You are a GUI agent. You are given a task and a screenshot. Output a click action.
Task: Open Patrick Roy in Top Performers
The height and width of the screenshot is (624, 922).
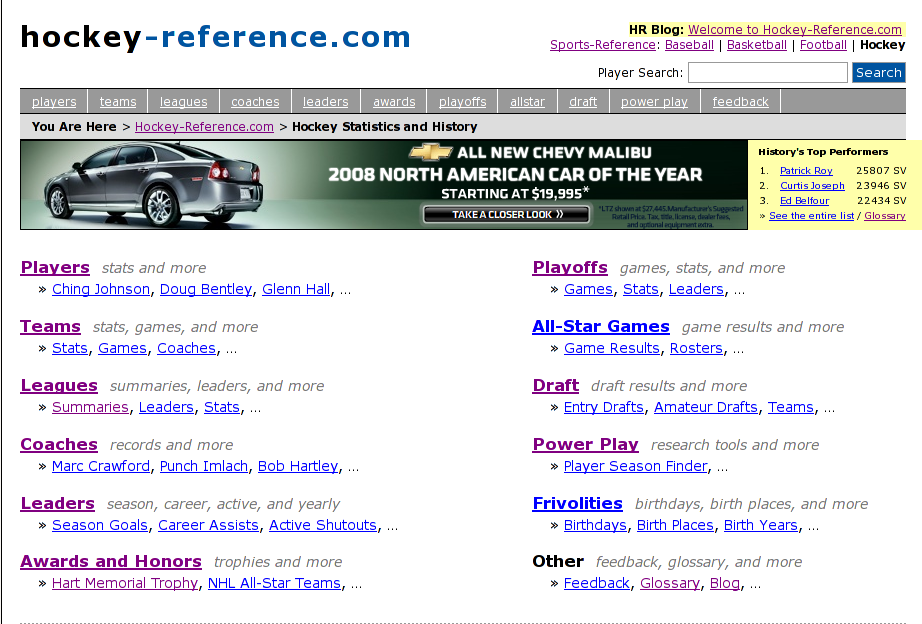click(806, 171)
